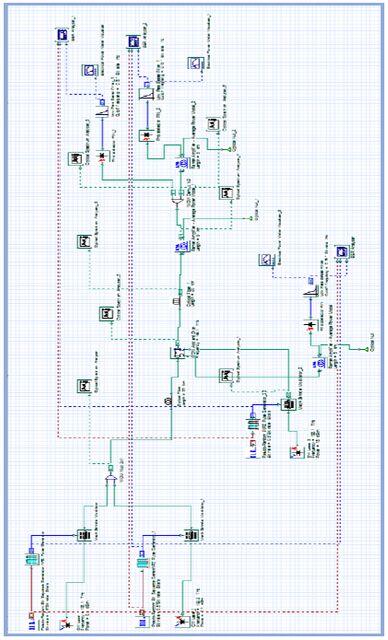Select the WDM Add and Drop component
This screenshot has height=640, width=388.
point(177,352)
